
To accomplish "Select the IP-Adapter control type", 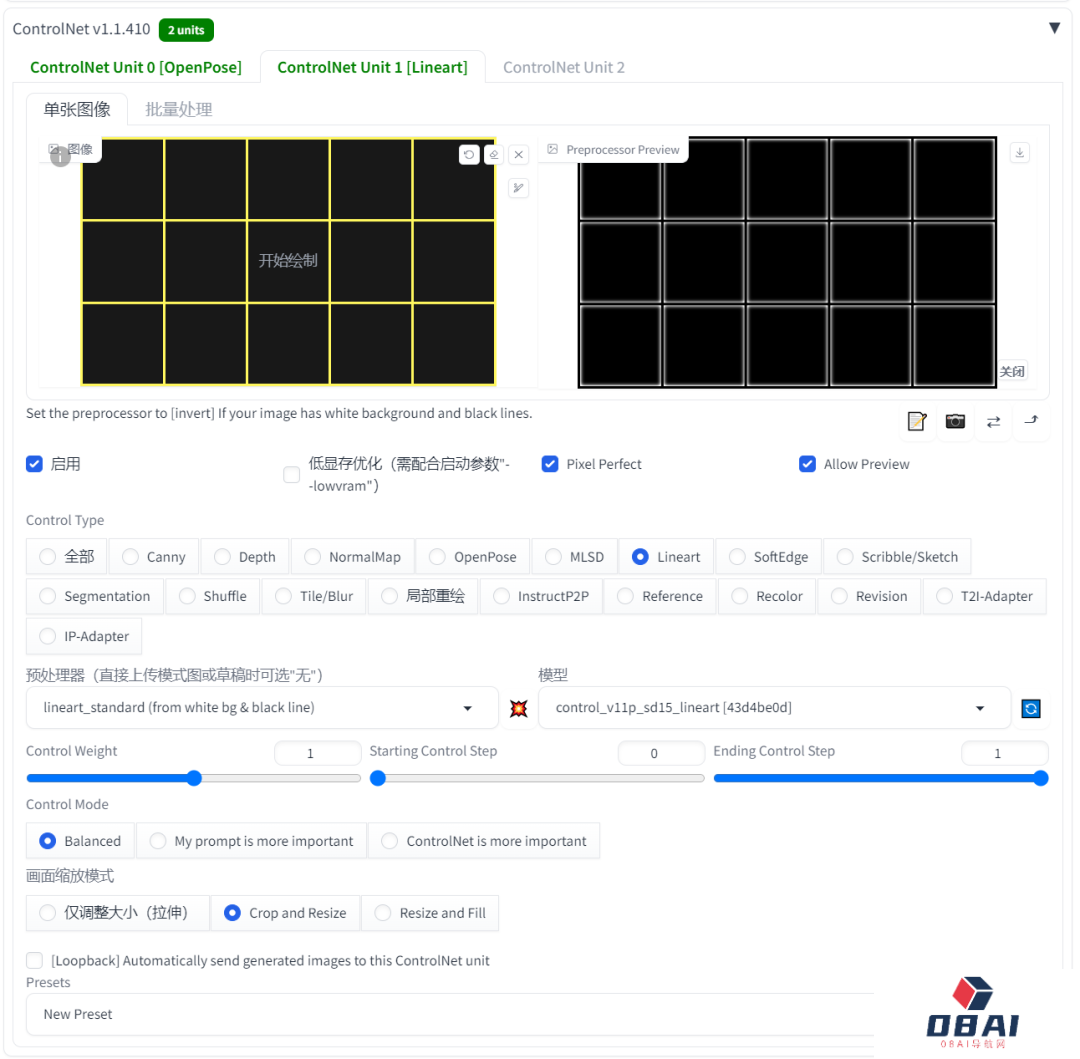I will (84, 636).
